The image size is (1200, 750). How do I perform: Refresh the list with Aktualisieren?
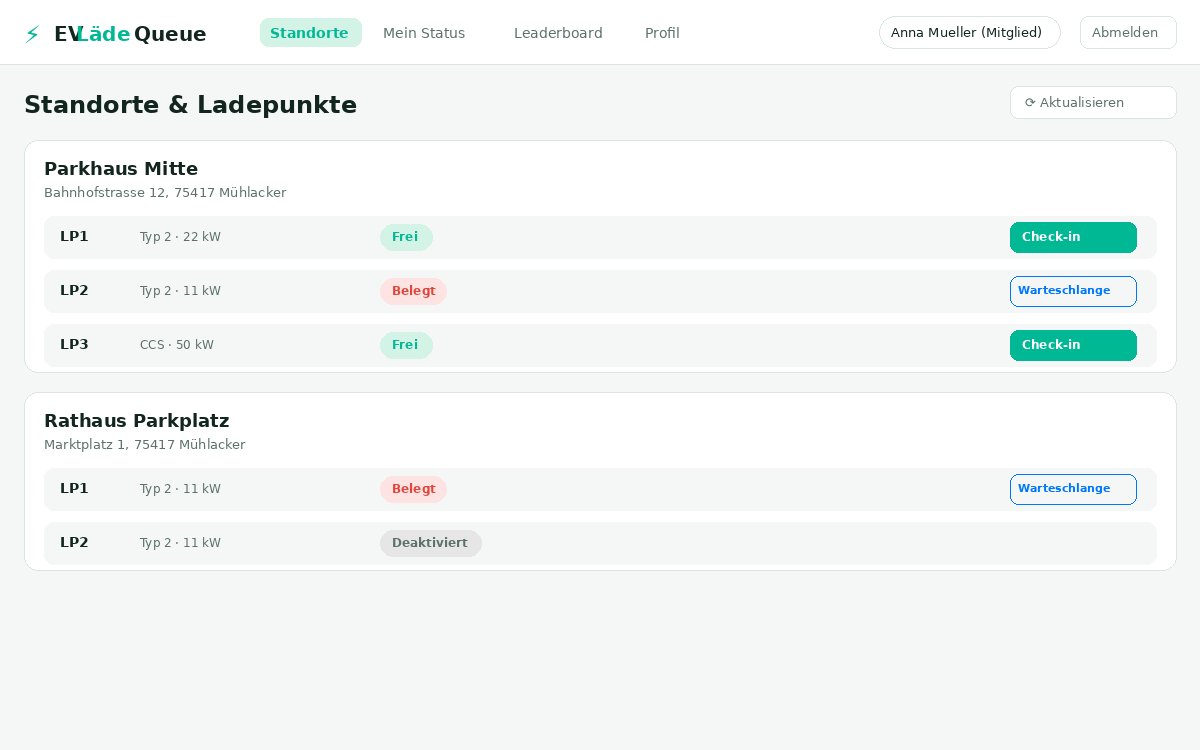click(1093, 103)
